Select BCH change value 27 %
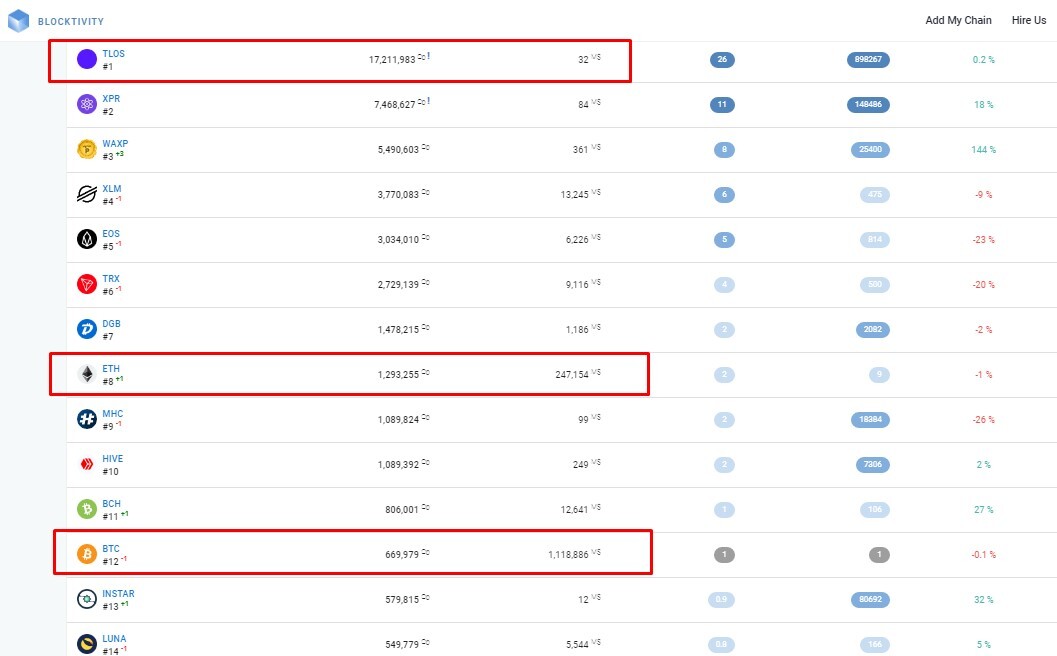Screen dimensions: 1057x656 click(x=984, y=510)
